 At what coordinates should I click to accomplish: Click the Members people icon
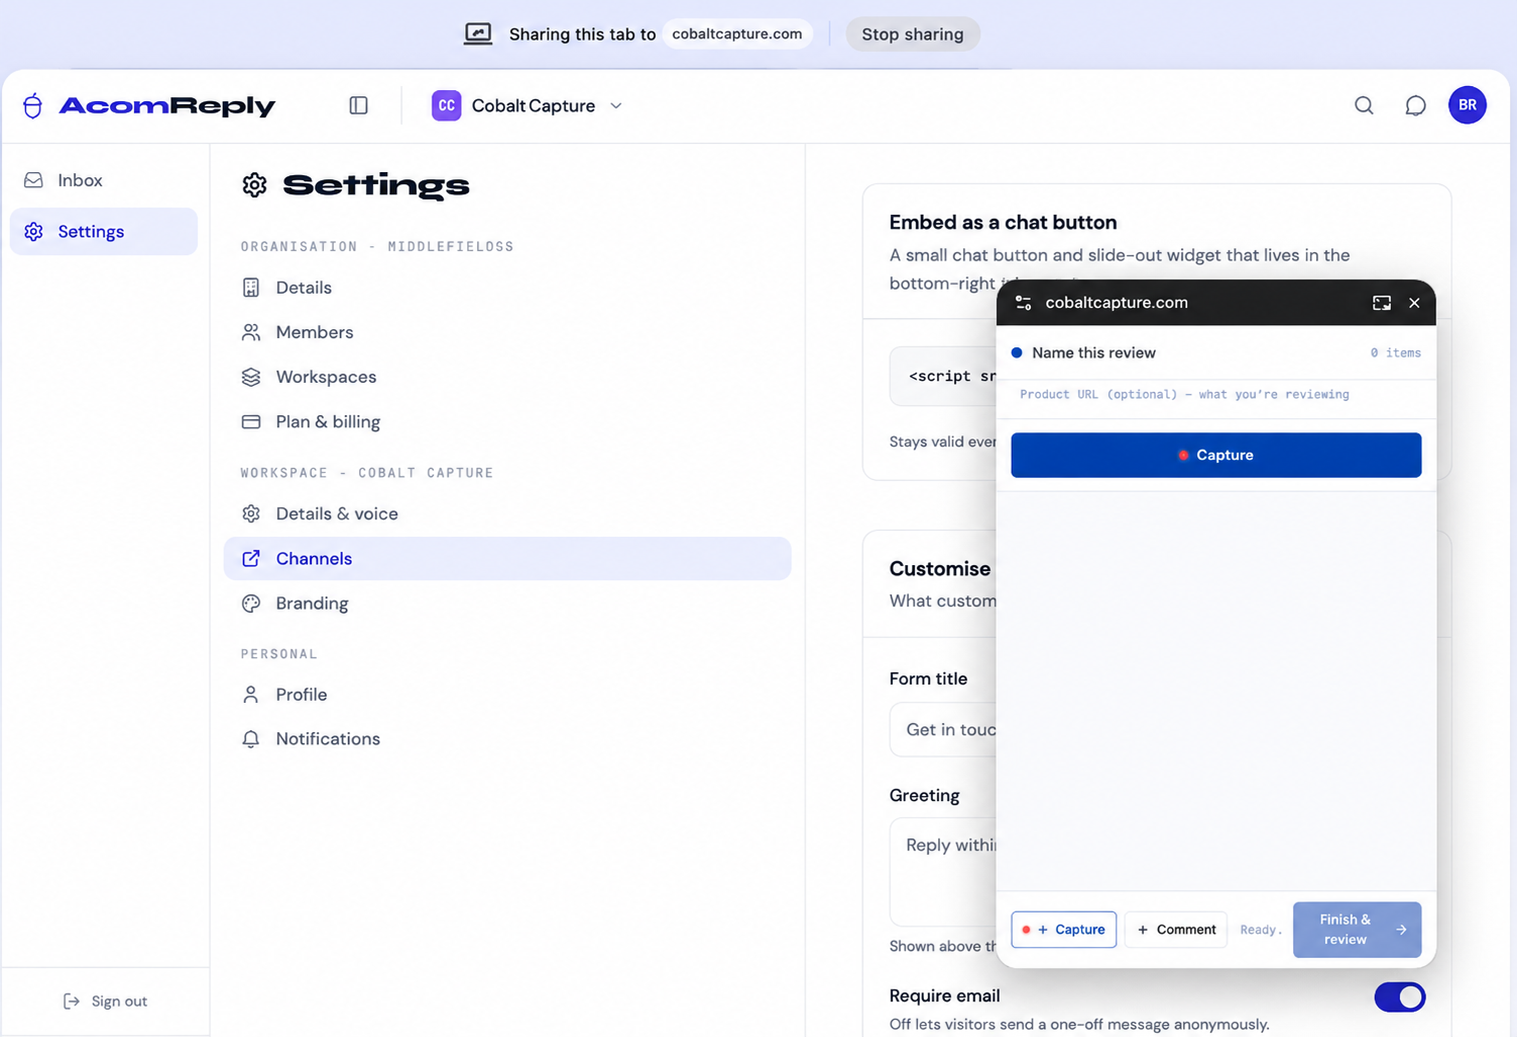(x=251, y=332)
